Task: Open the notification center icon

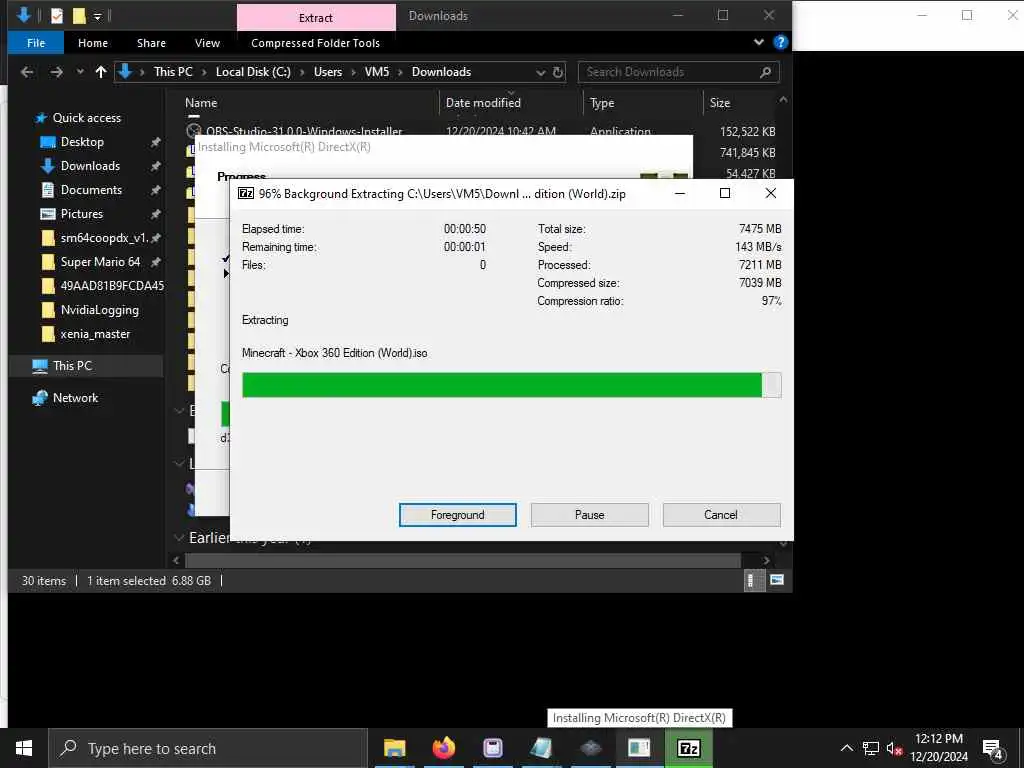Action: pos(993,749)
